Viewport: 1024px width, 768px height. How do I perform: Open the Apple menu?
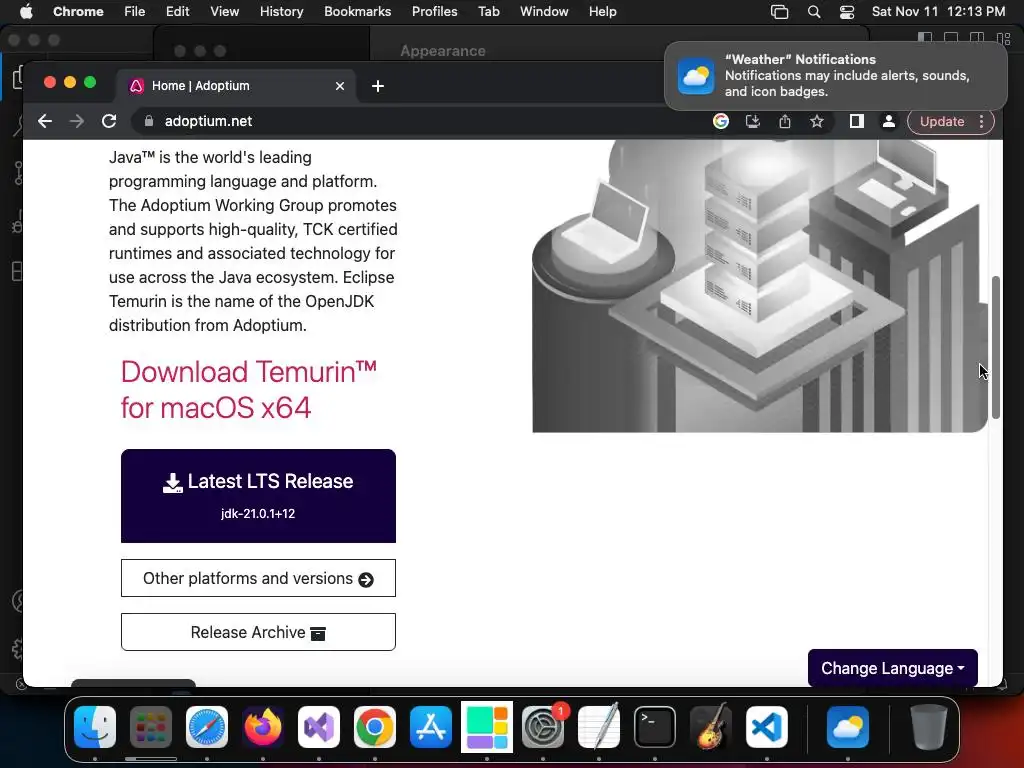26,12
